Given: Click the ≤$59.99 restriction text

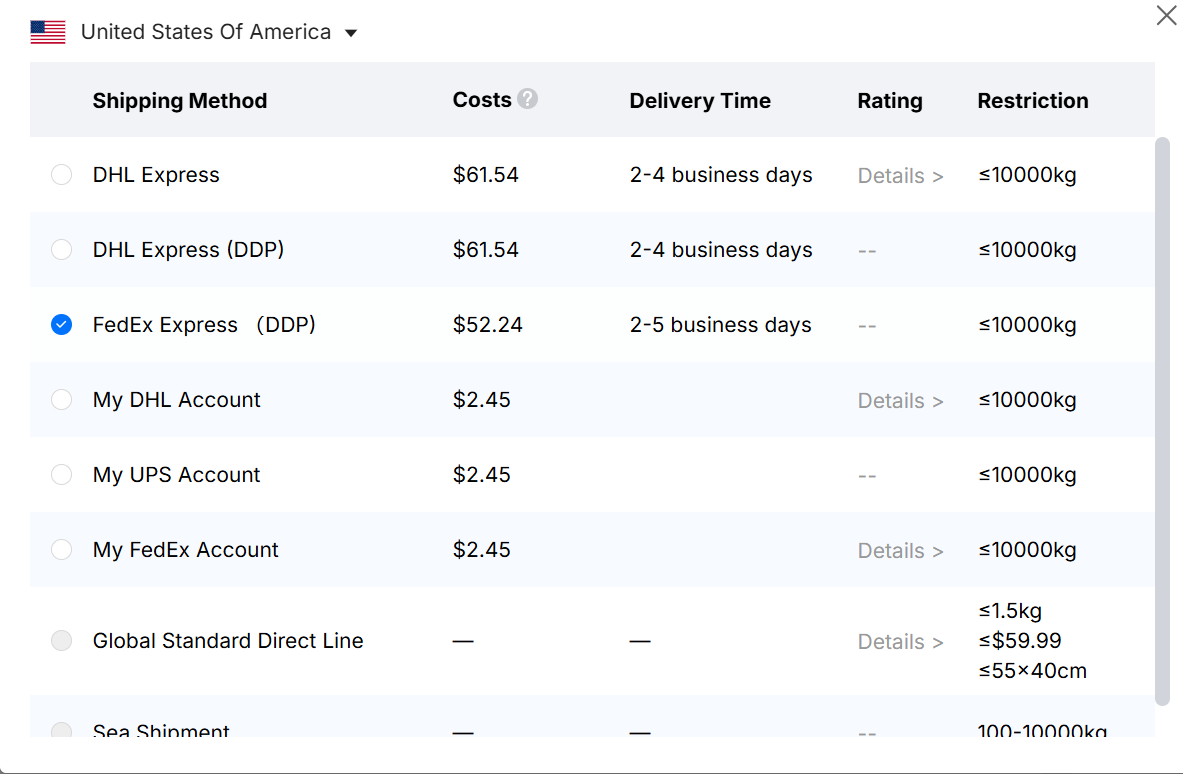Looking at the screenshot, I should (x=1019, y=640).
